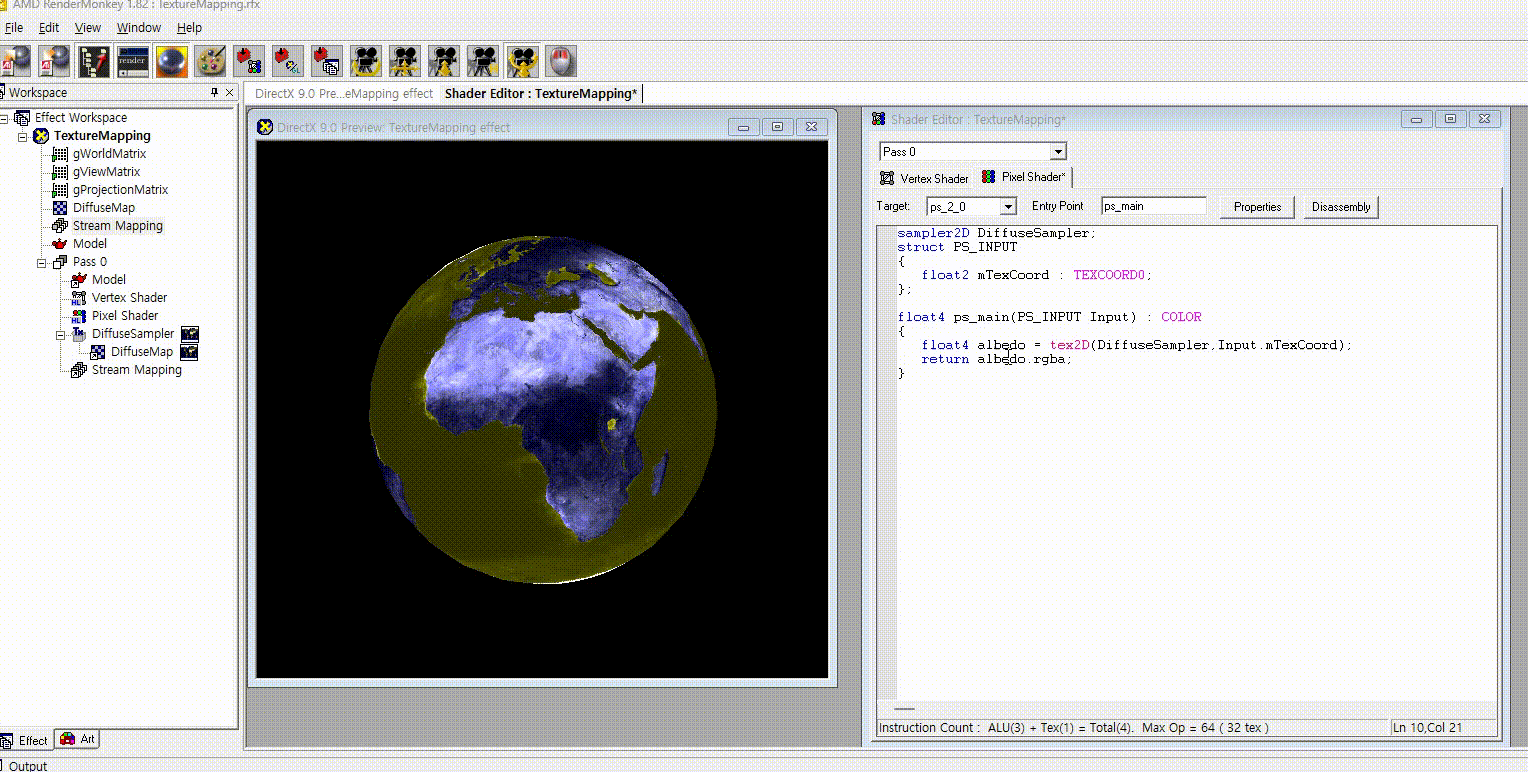Click the highlighted camera toolbar icon
Screen dimensions: 1528x772
coord(522,61)
